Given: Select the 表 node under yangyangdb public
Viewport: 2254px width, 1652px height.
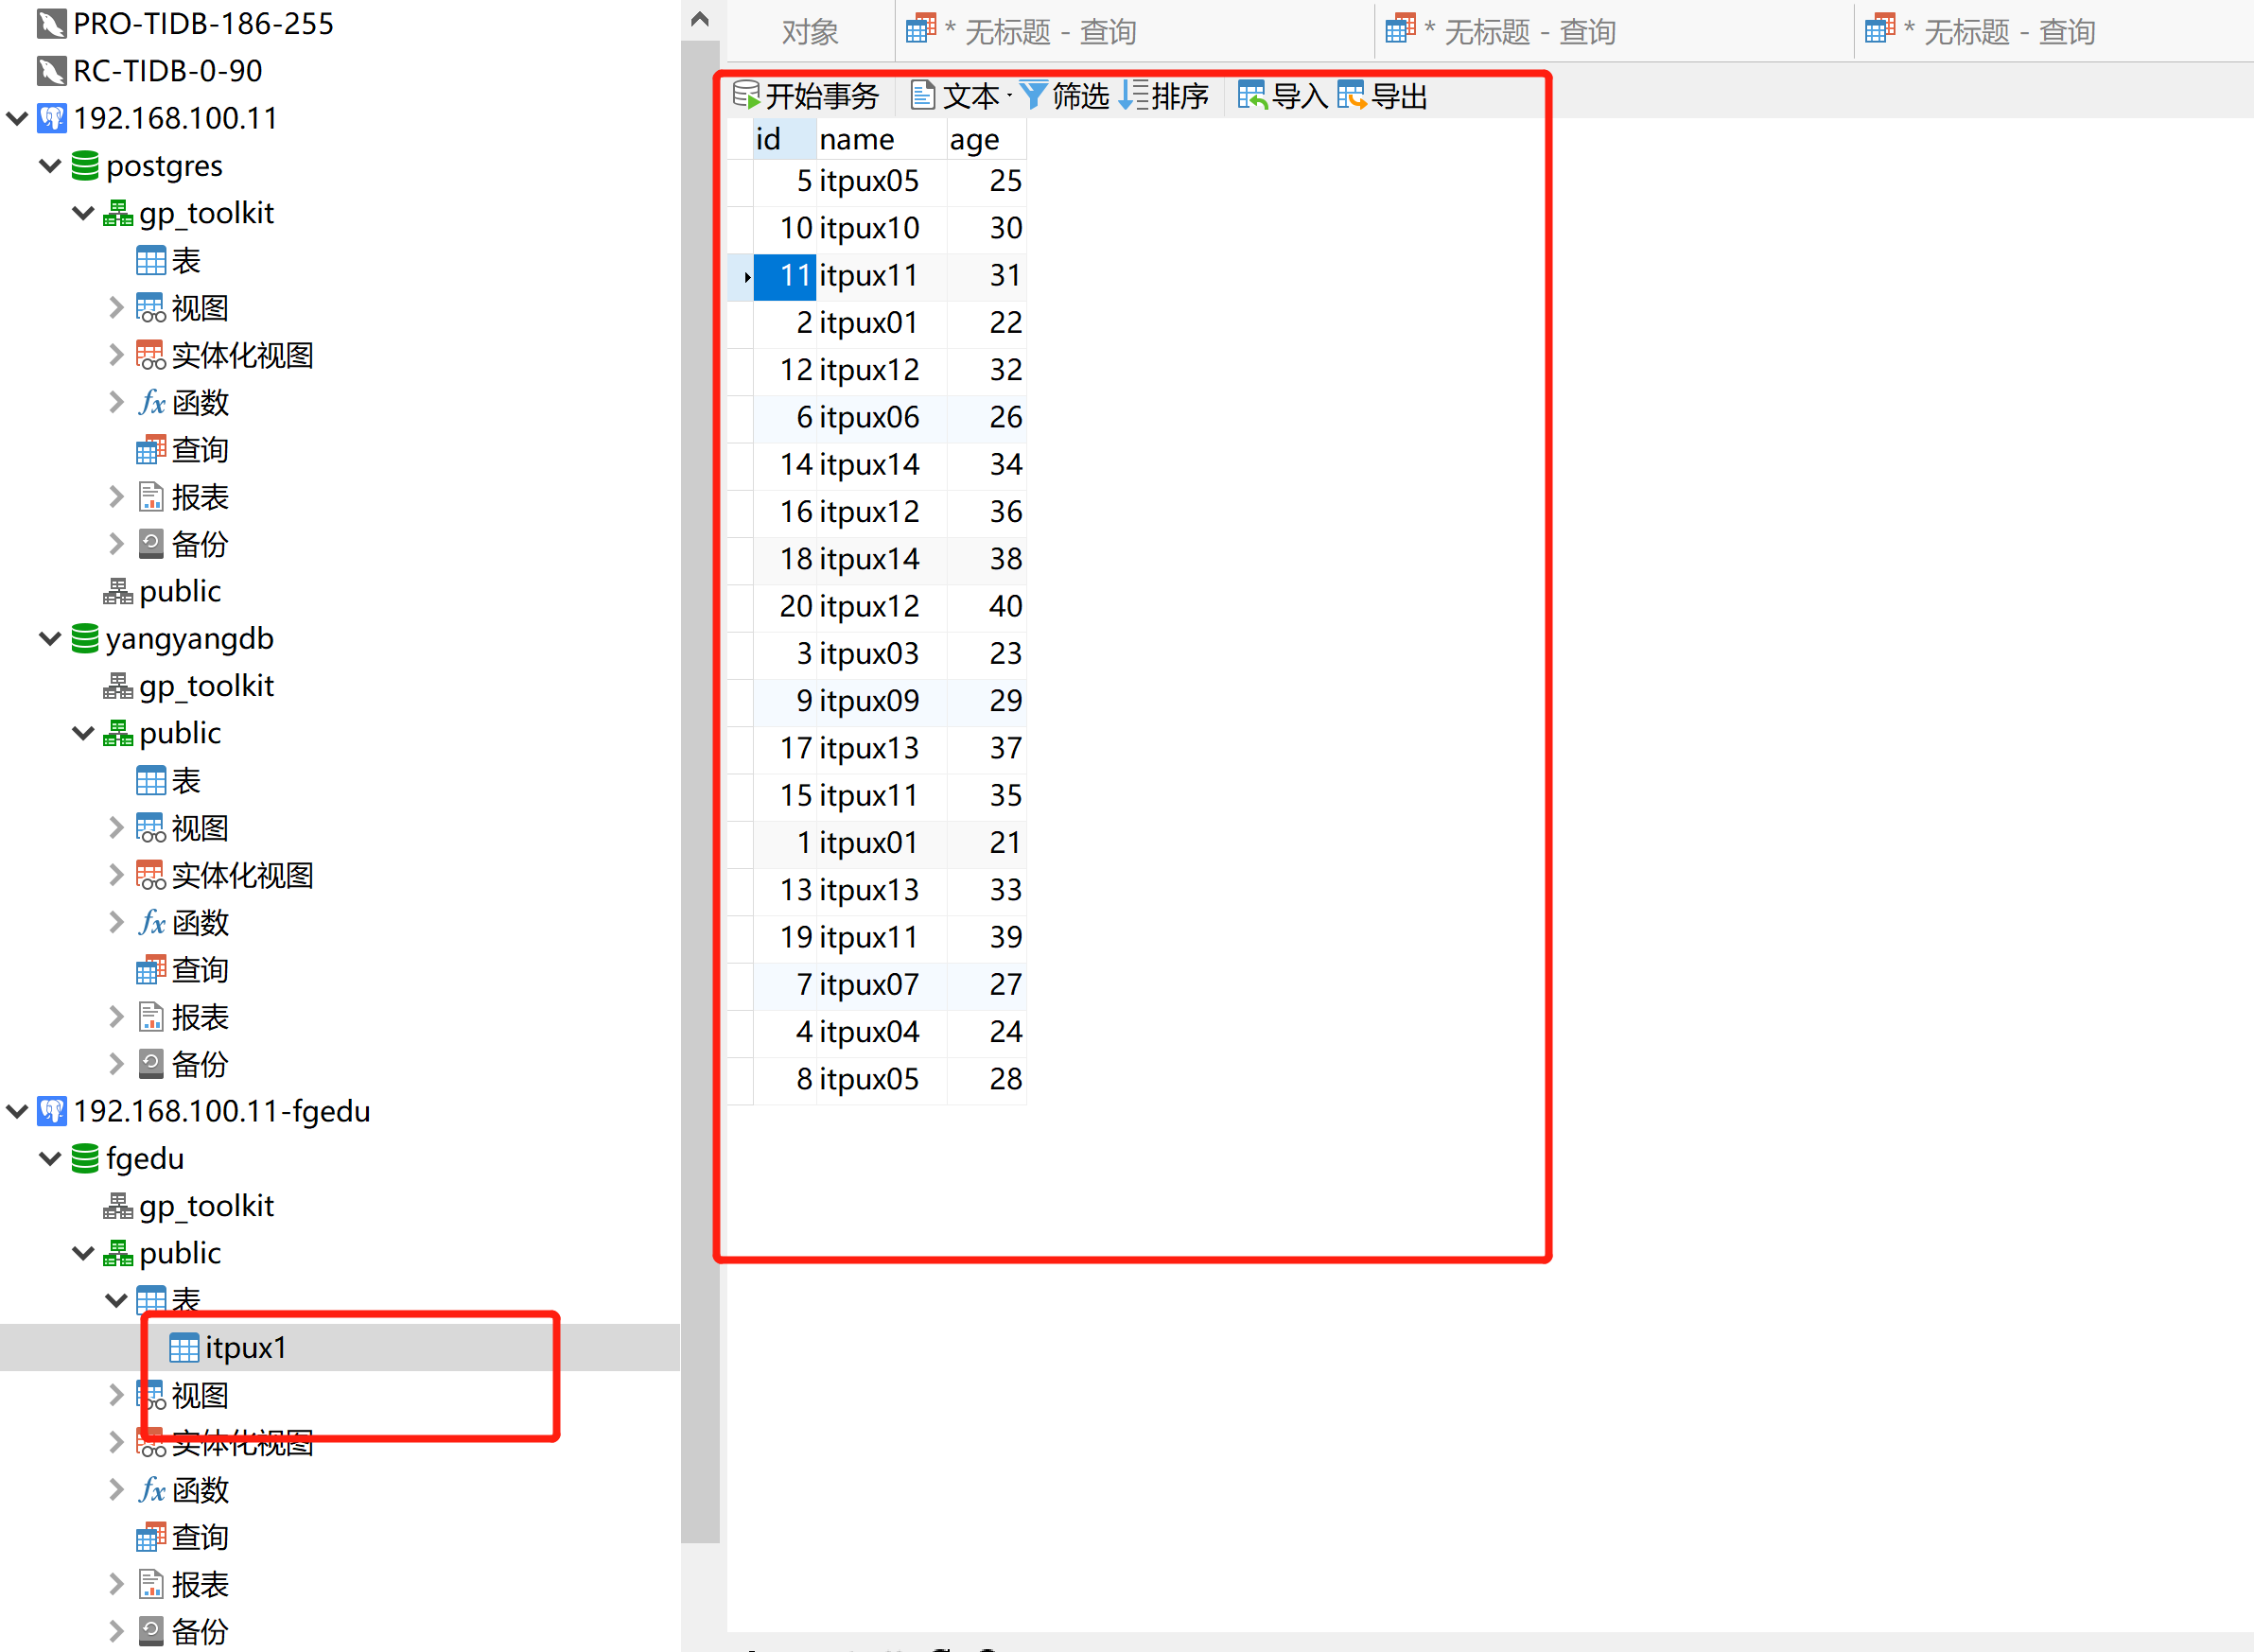Looking at the screenshot, I should coord(168,780).
